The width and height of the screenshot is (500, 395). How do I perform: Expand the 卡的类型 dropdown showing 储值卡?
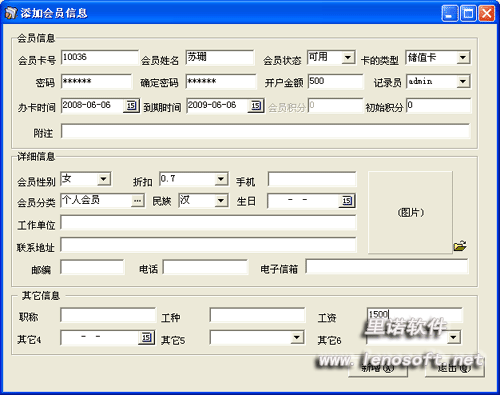click(463, 58)
